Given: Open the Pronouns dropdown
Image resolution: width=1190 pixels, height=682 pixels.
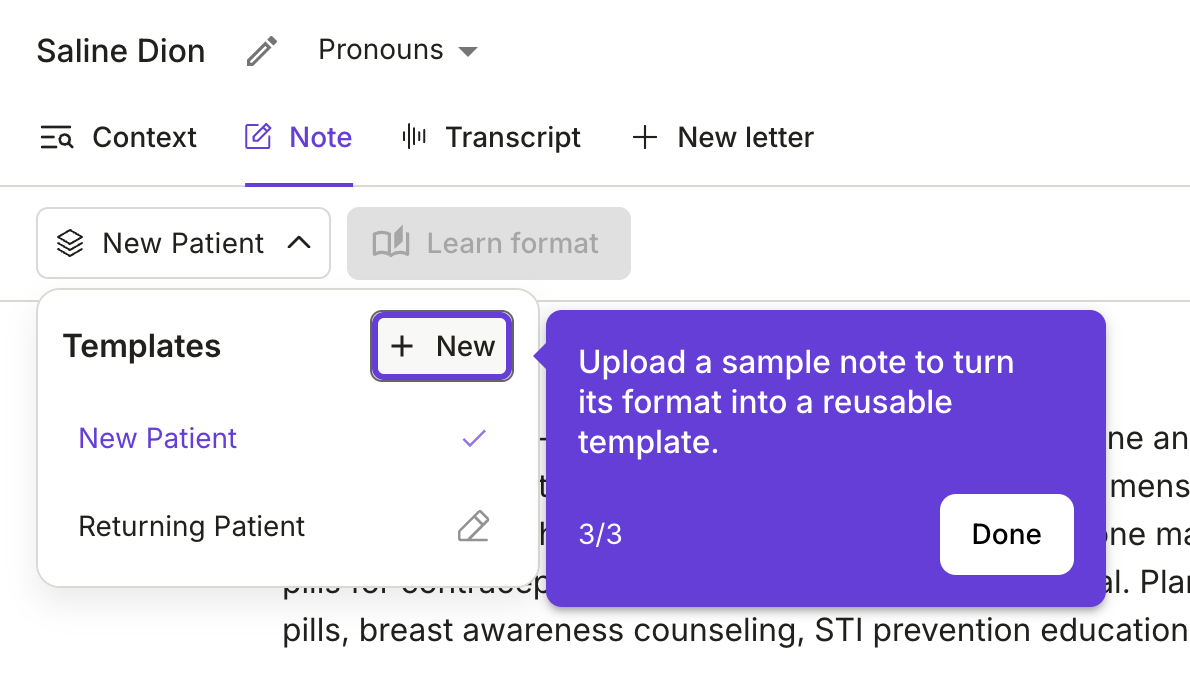Looking at the screenshot, I should 397,49.
